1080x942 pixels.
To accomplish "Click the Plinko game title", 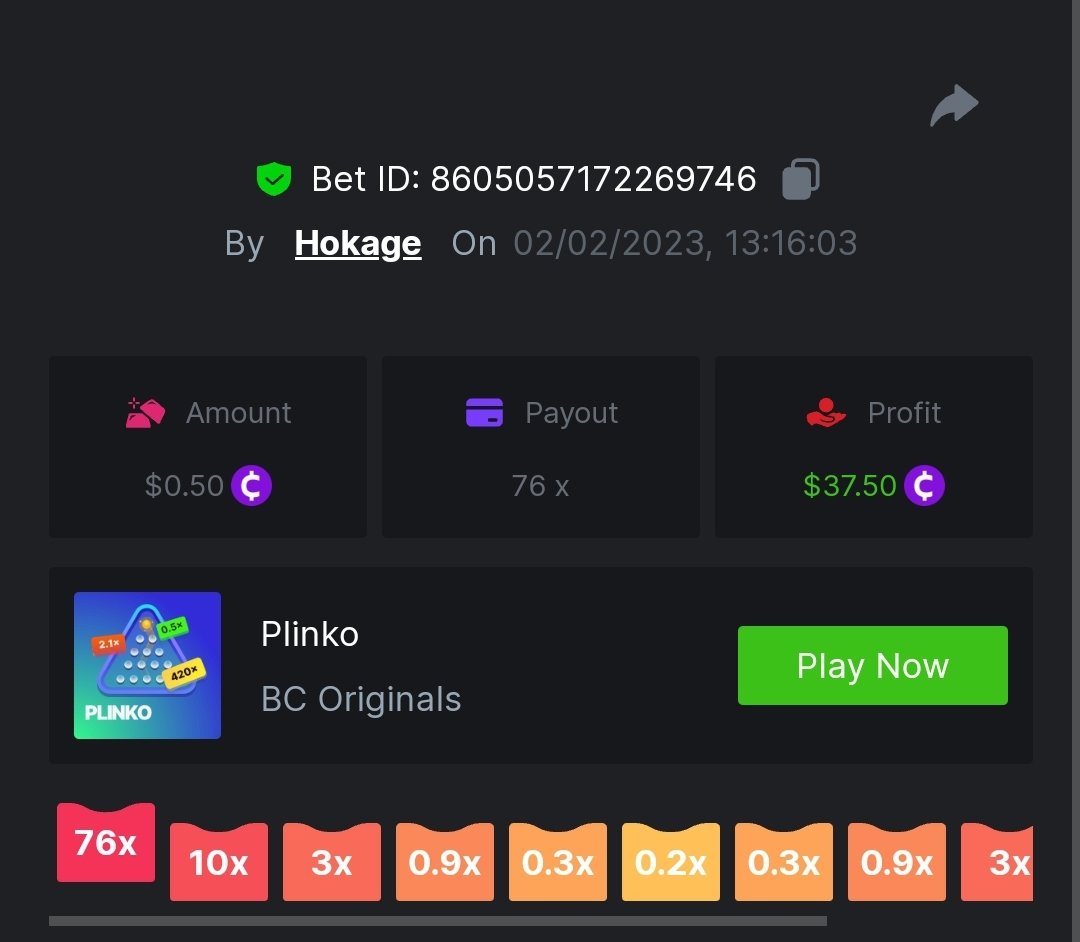I will tap(310, 634).
